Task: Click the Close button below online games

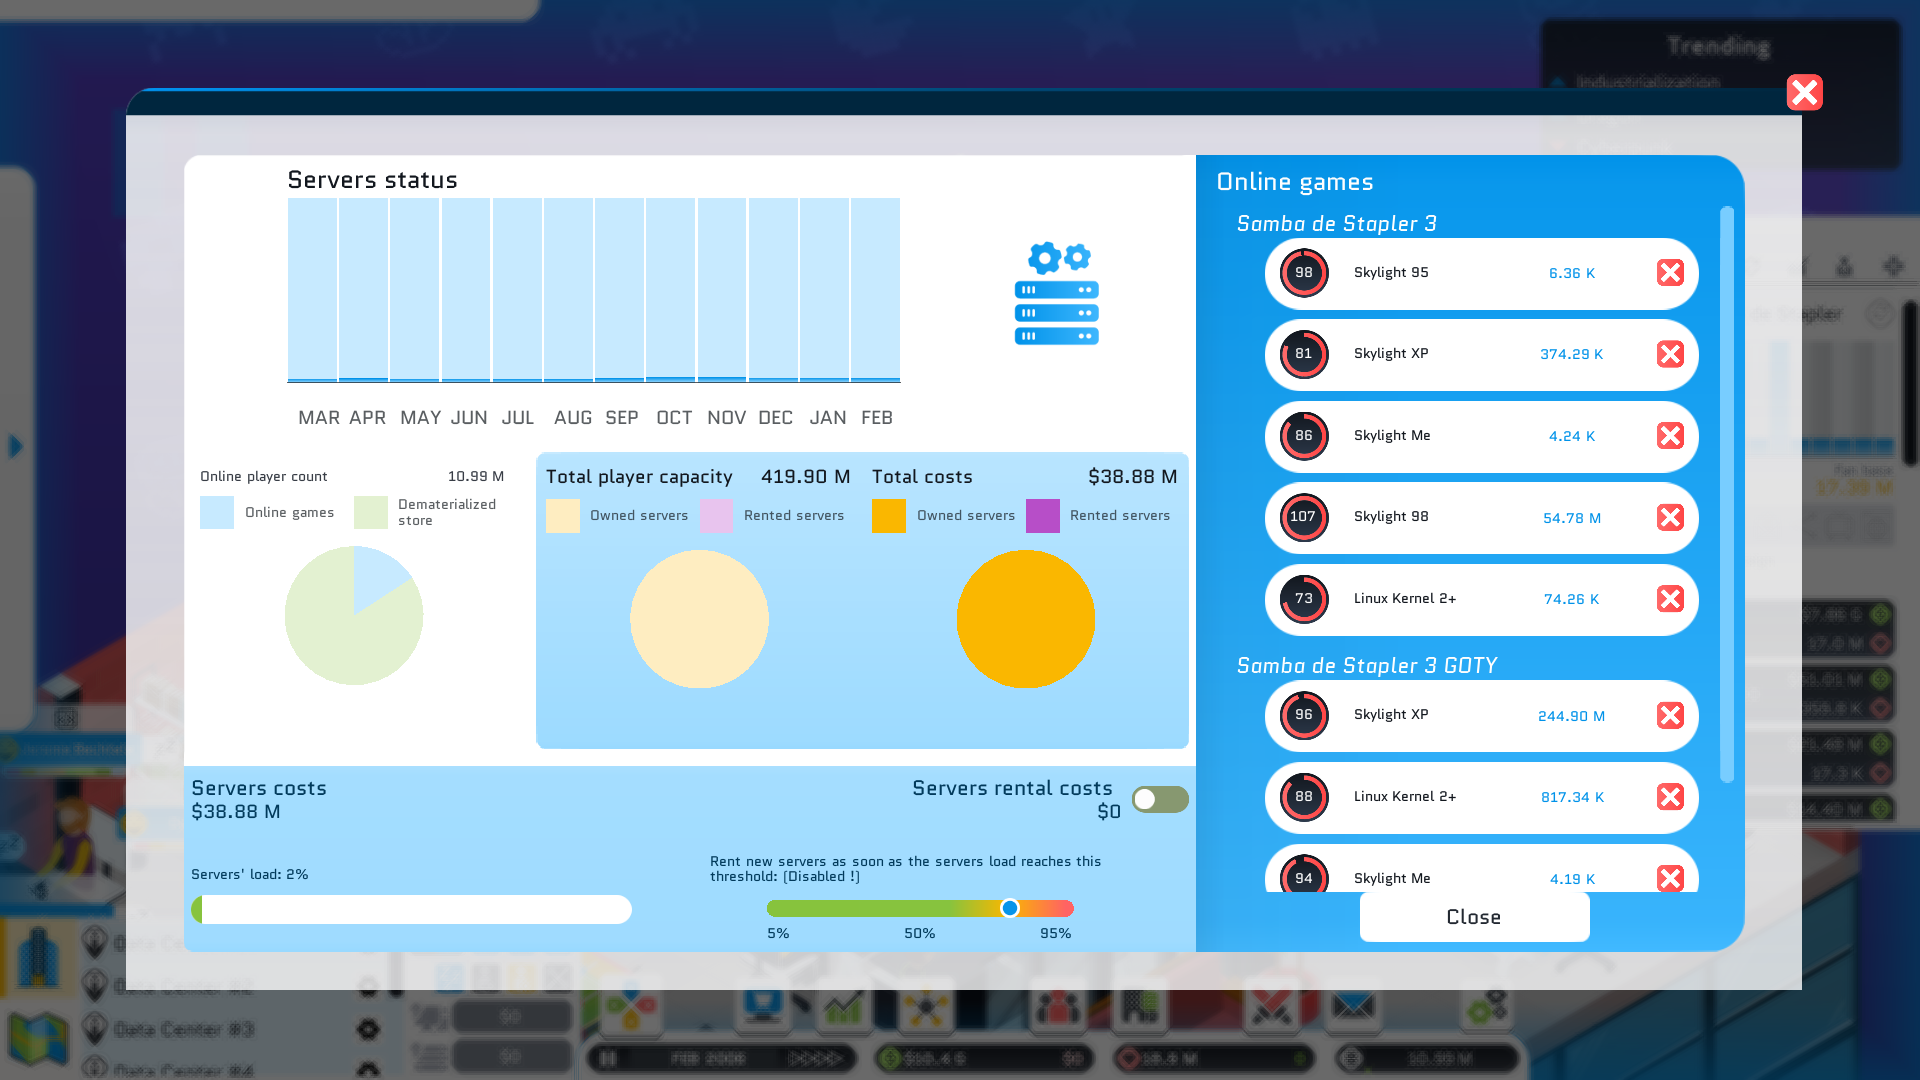Action: [1474, 917]
